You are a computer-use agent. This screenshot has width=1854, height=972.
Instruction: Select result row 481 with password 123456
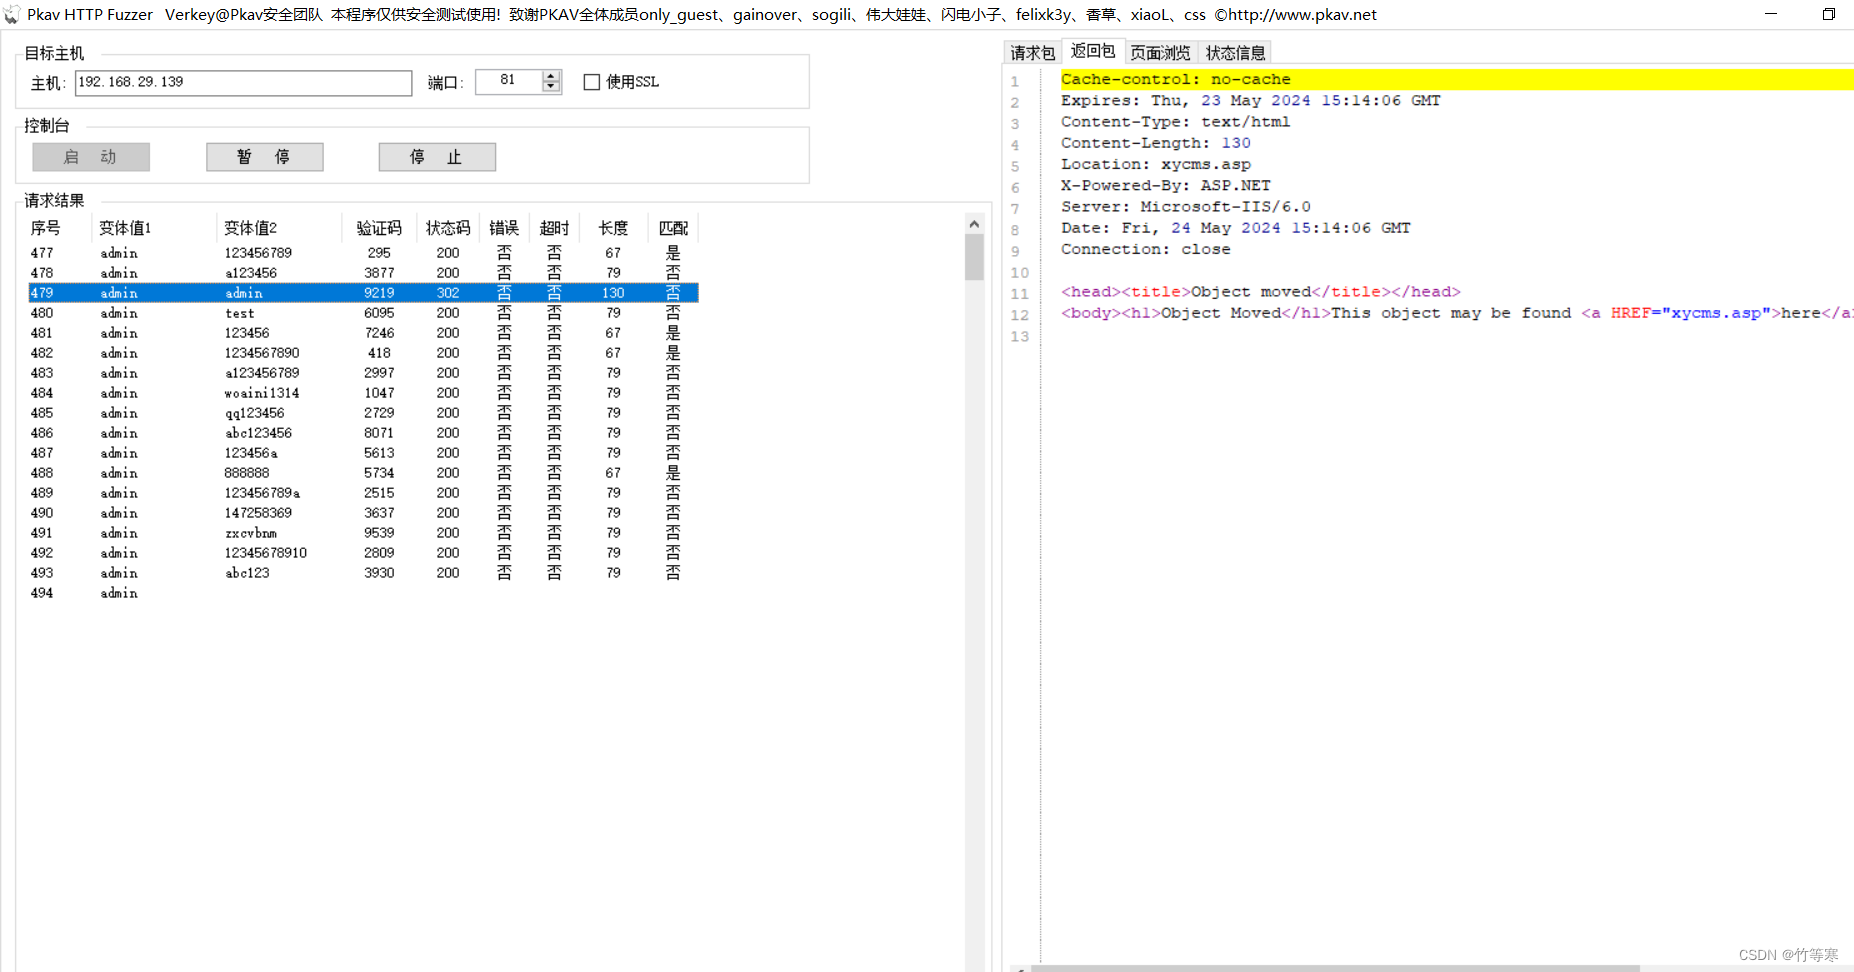click(x=363, y=333)
